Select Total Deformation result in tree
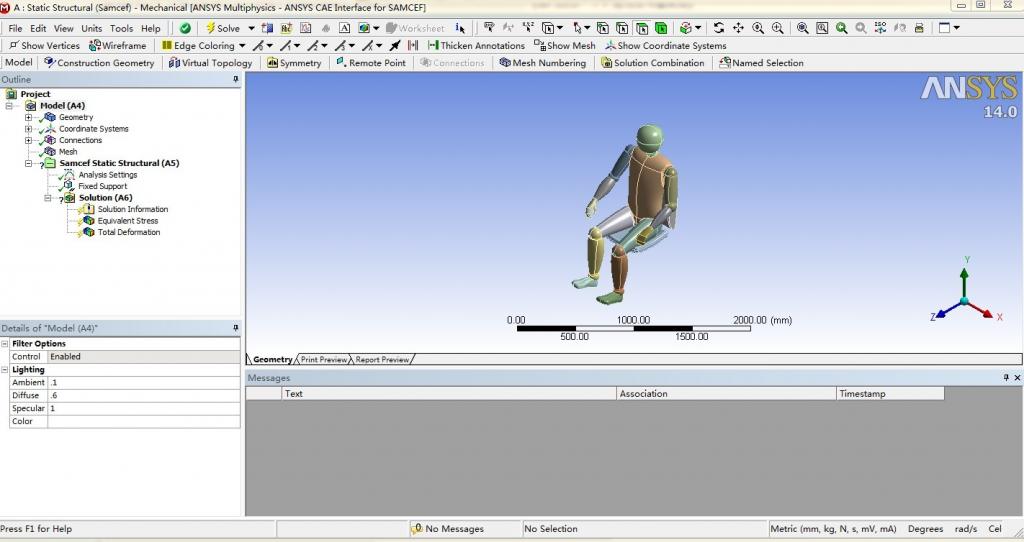This screenshot has width=1024, height=542. pos(128,232)
